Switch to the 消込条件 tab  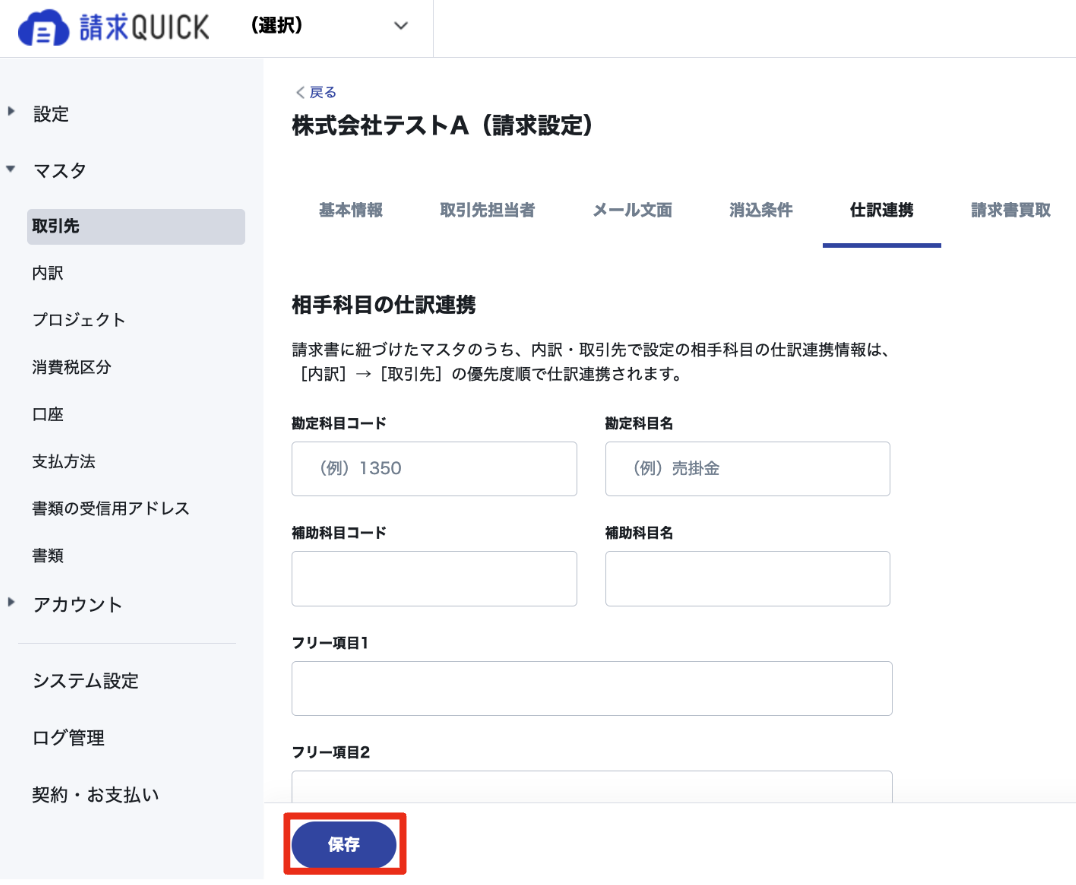point(760,210)
